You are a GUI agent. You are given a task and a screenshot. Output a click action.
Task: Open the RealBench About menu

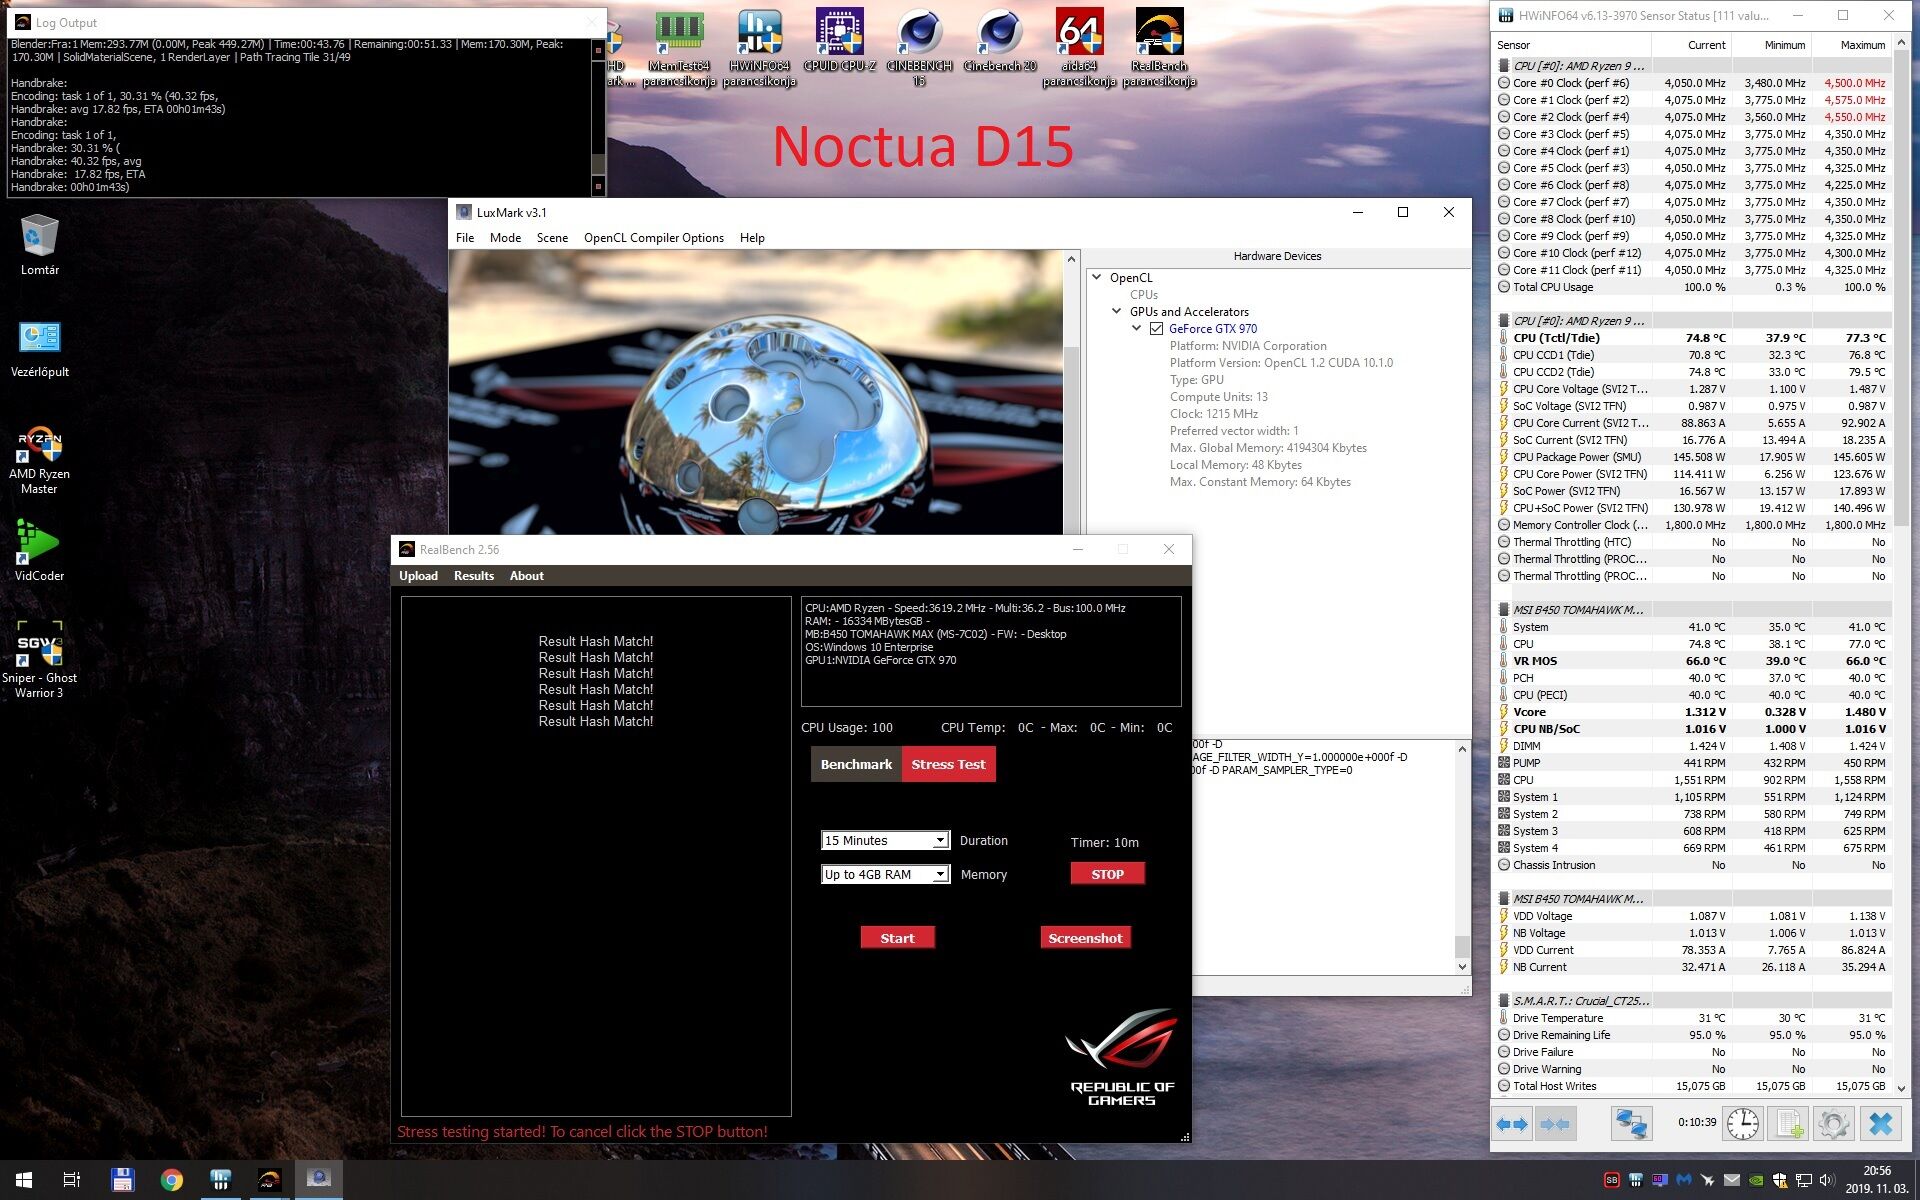click(527, 576)
